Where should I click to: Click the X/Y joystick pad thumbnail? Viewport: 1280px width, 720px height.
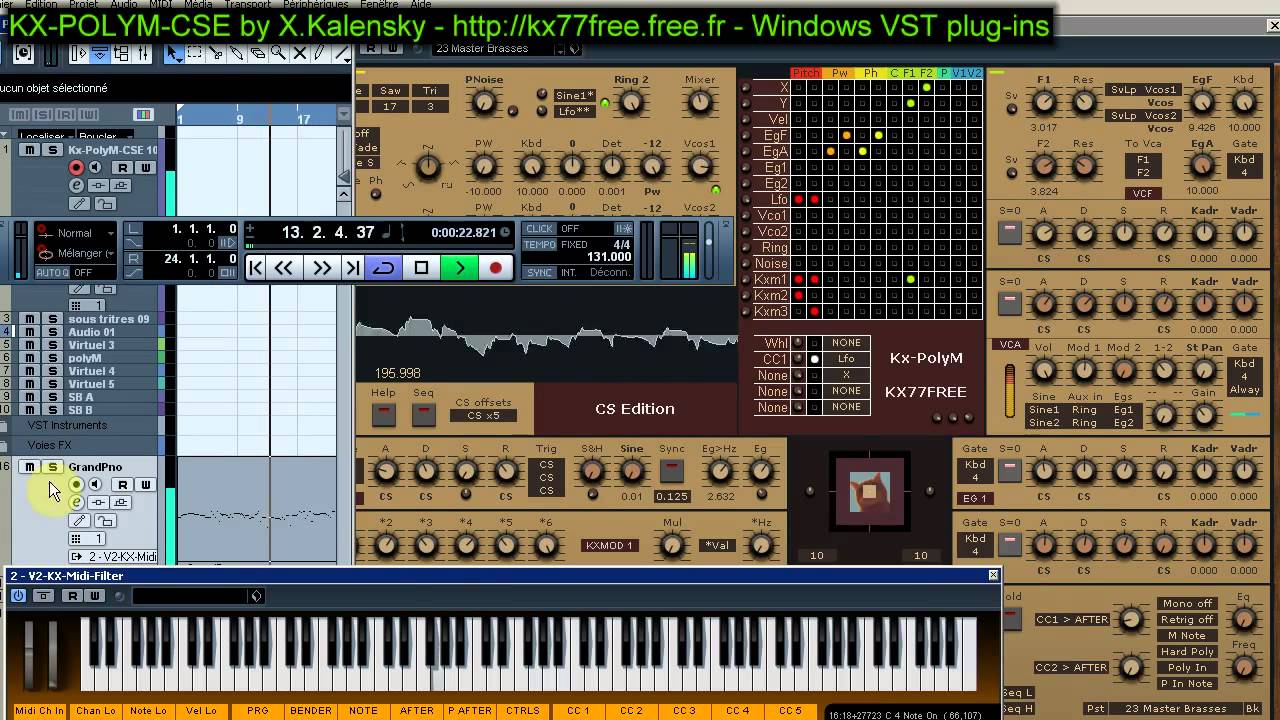tap(868, 491)
